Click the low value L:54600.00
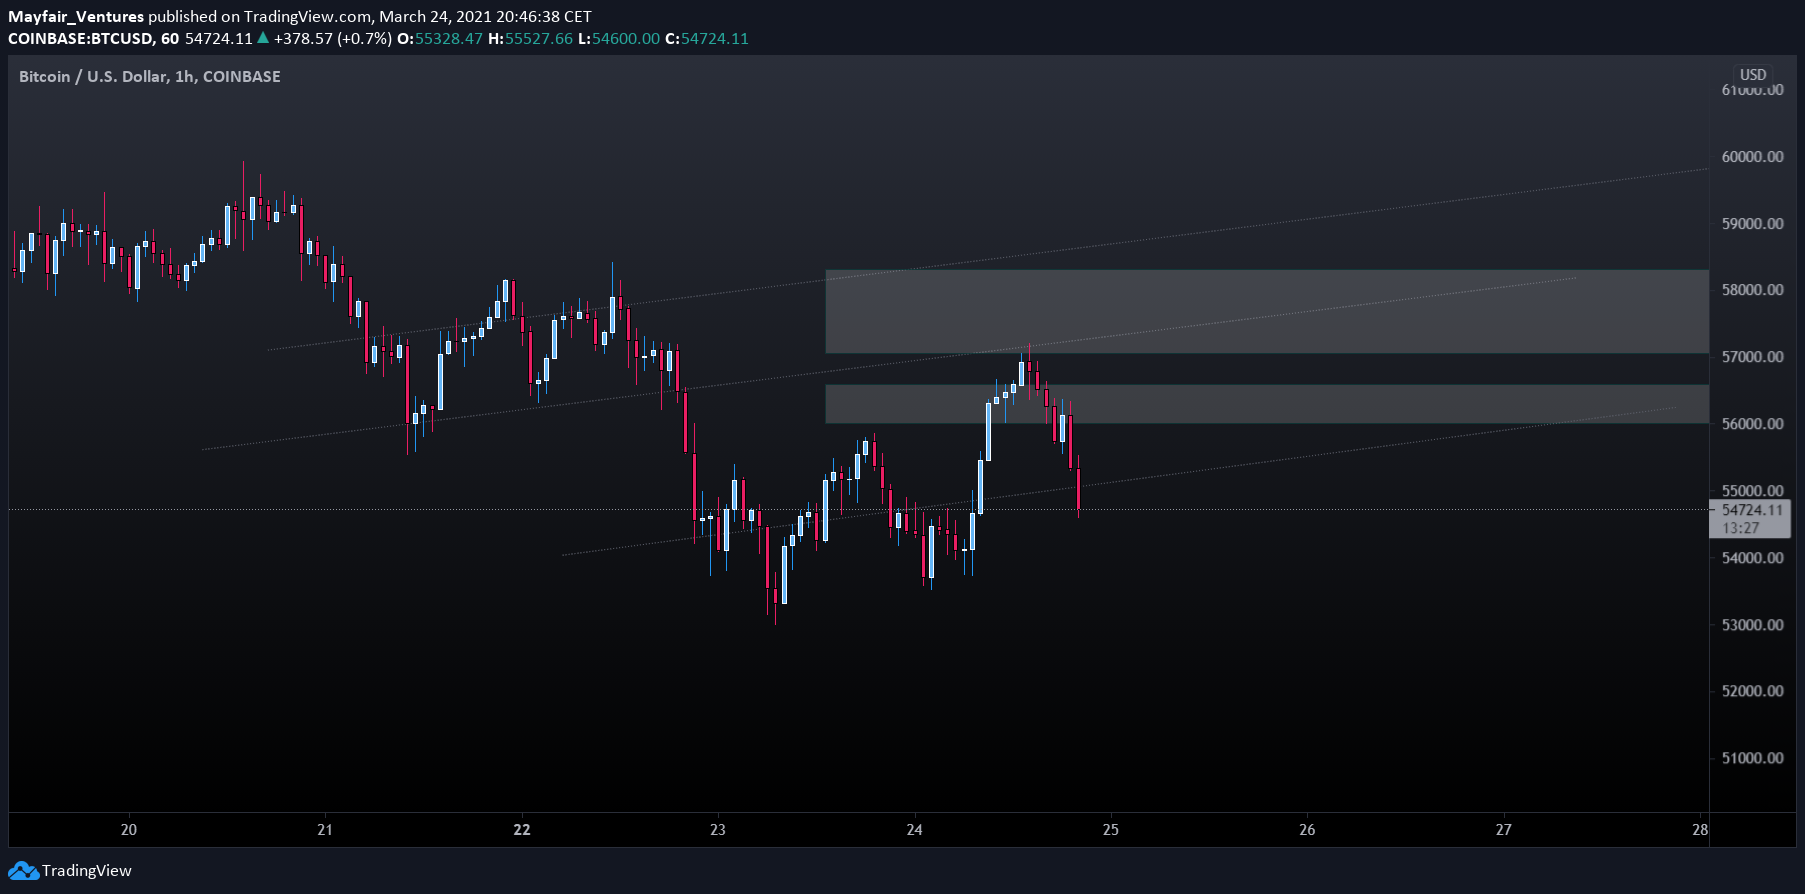1805x894 pixels. 619,39
